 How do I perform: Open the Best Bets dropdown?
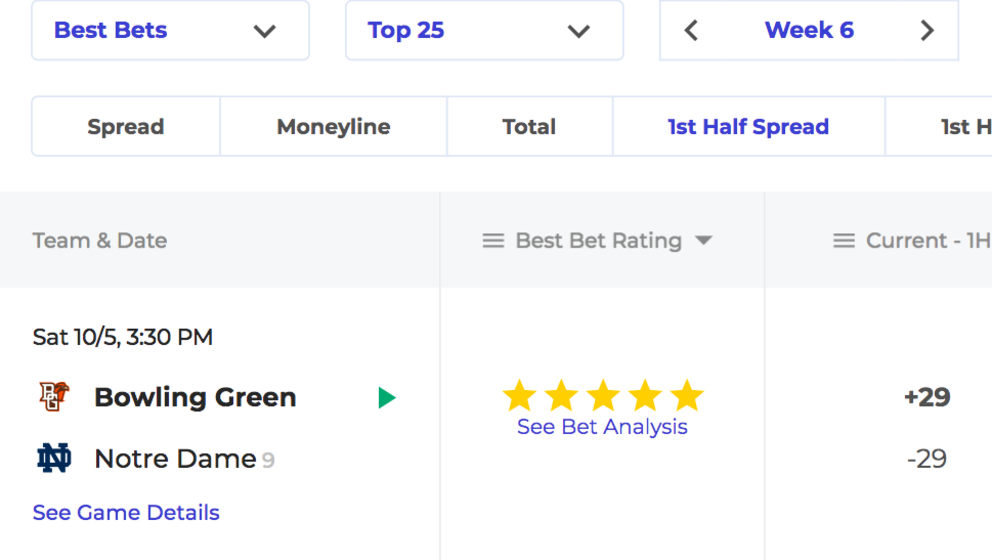tap(170, 30)
